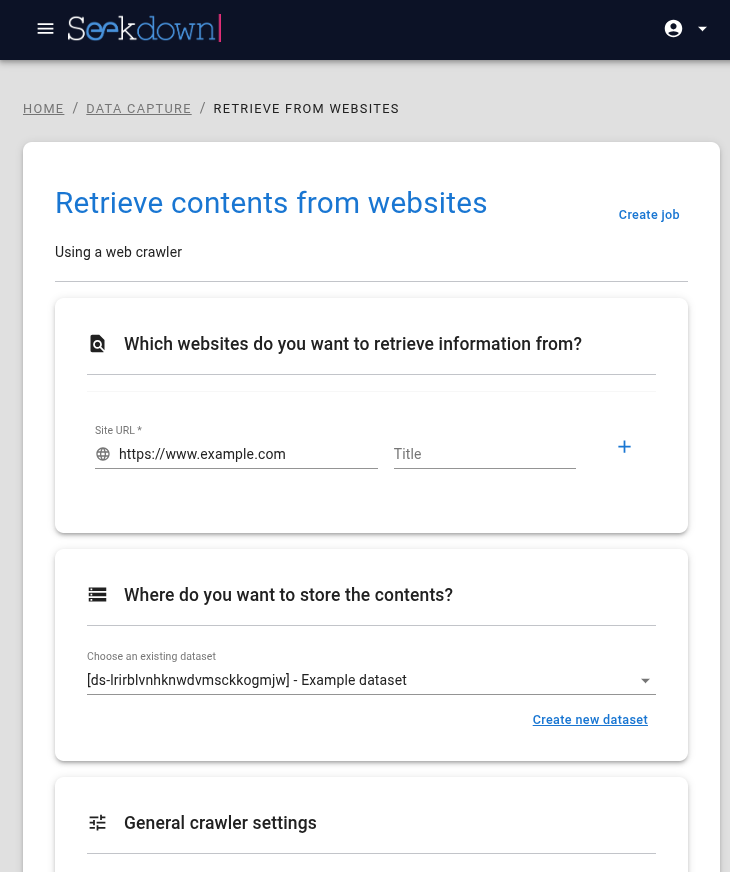Open the user account avatar menu
This screenshot has height=872, width=730.
(x=673, y=28)
